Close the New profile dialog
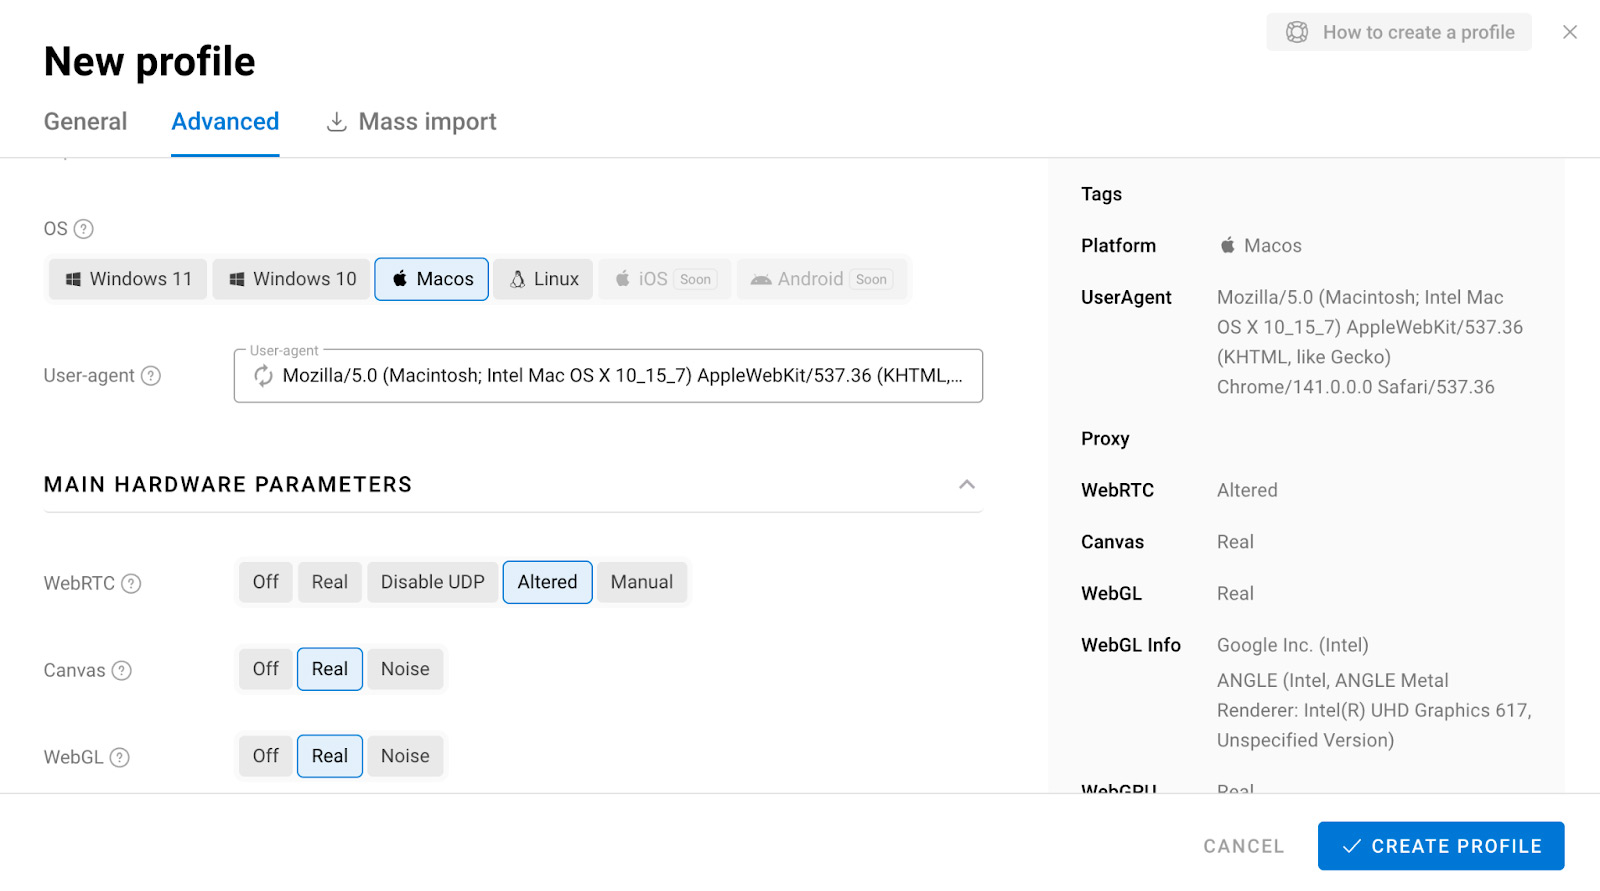 1569,32
